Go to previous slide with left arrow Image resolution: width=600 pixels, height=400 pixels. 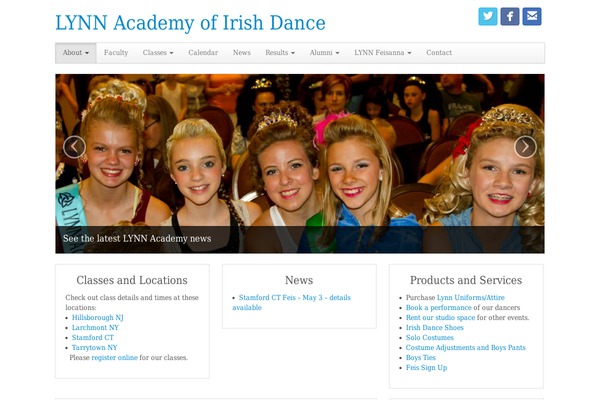[x=74, y=147]
